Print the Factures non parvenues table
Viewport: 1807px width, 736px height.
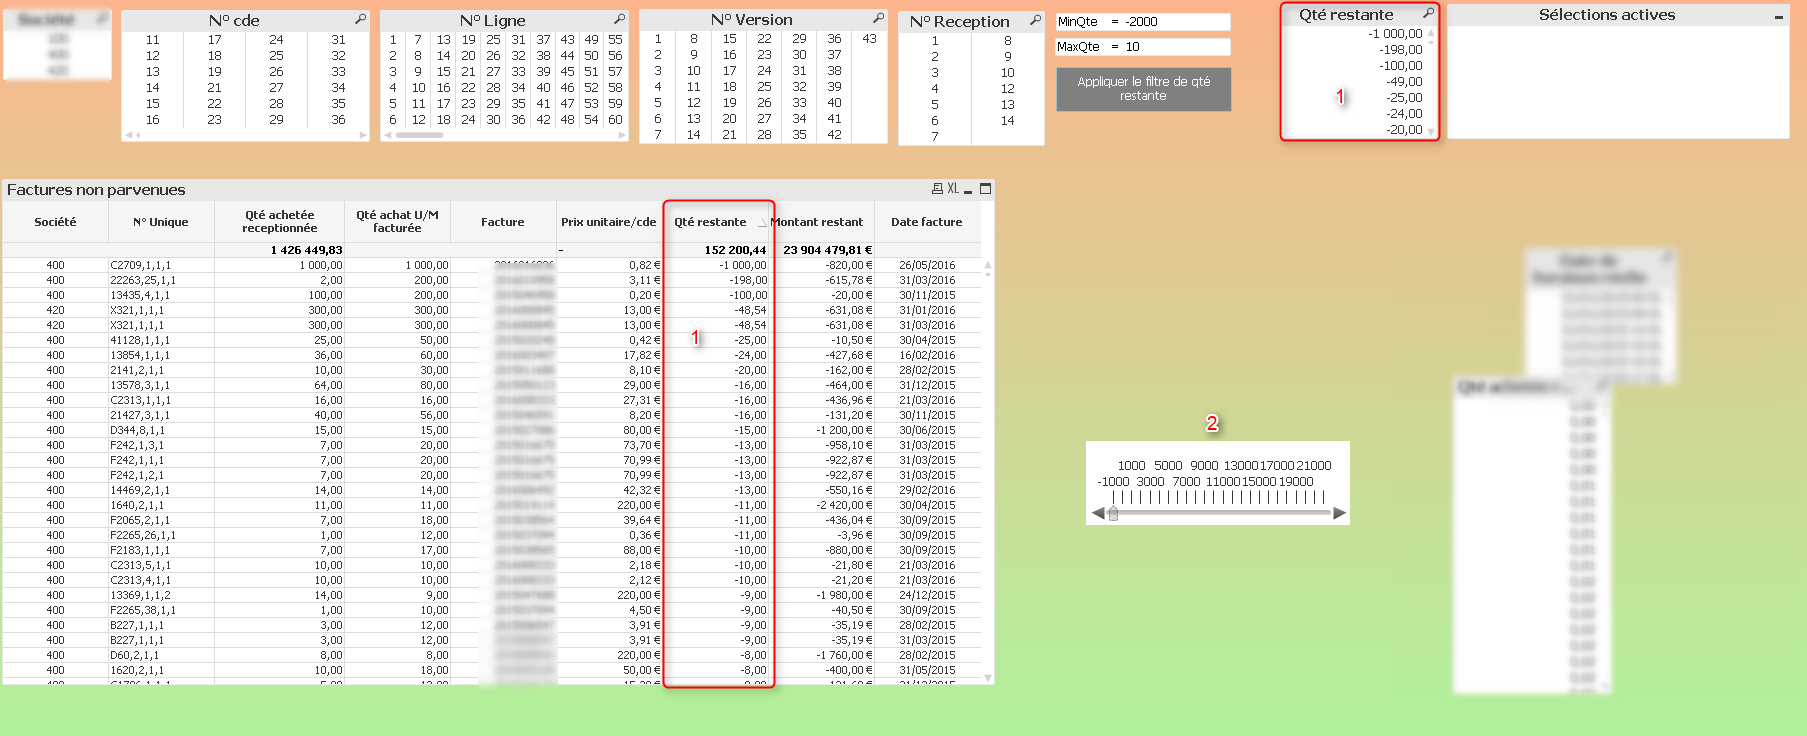[x=937, y=188]
